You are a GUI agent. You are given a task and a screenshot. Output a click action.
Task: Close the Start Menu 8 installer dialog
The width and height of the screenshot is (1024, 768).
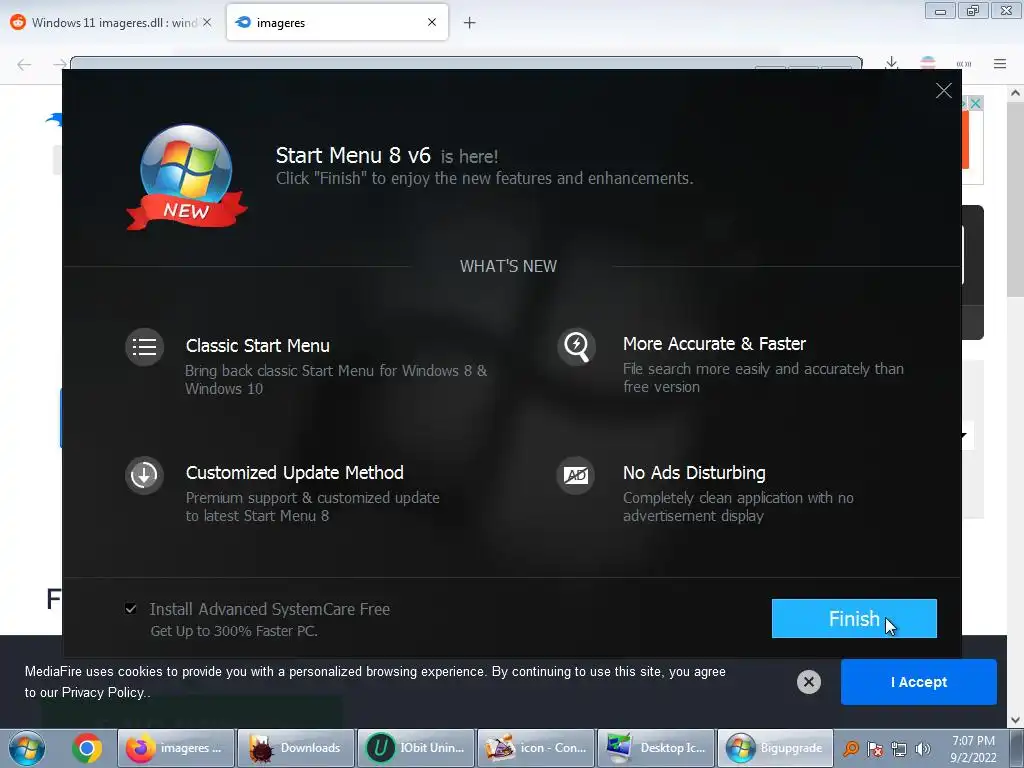point(943,91)
